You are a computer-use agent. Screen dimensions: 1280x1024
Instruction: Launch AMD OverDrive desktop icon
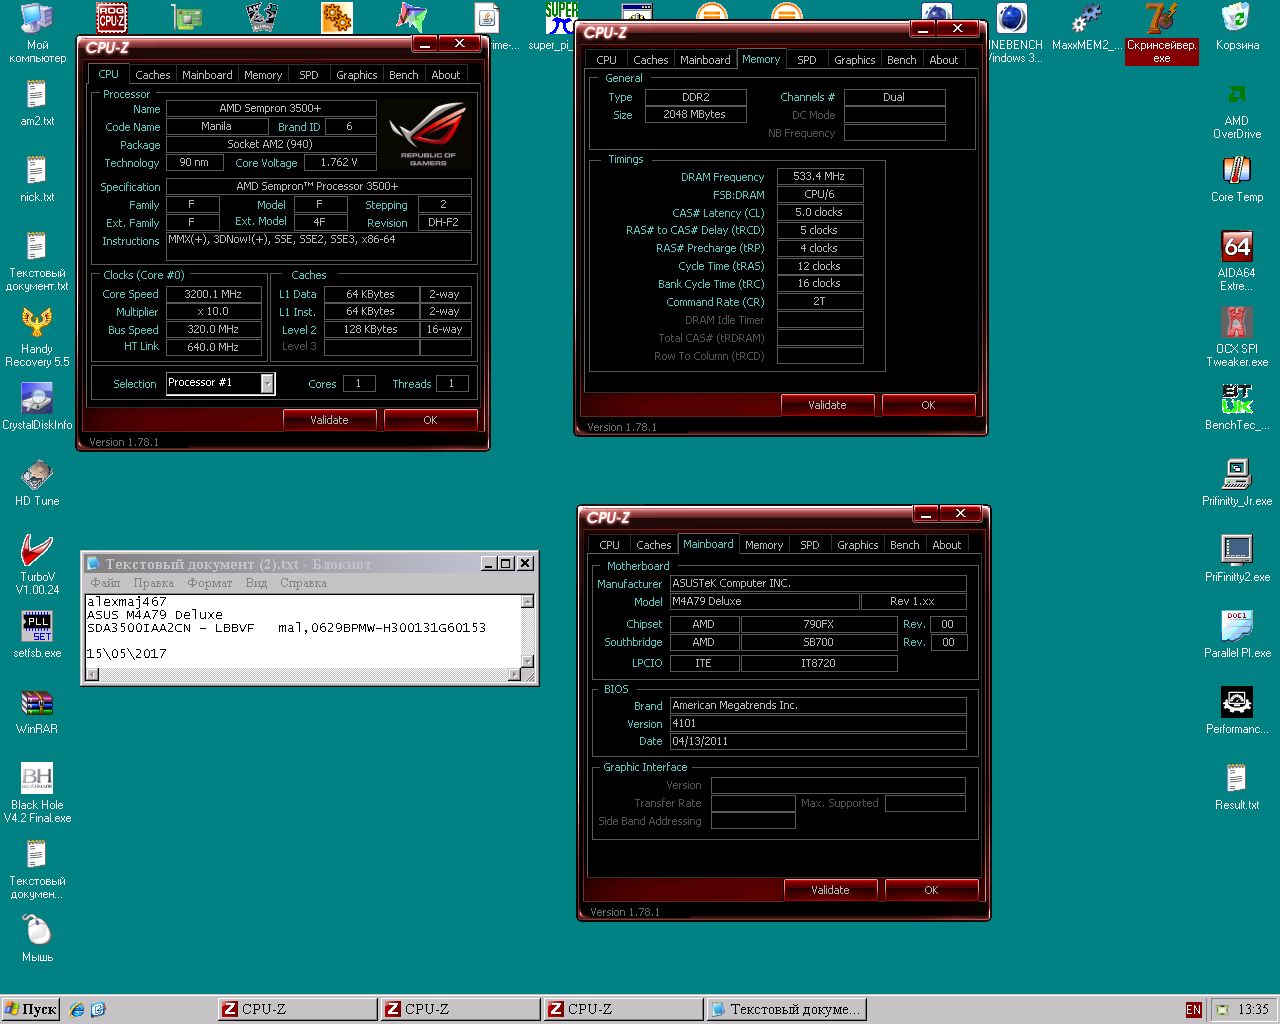1237,110
